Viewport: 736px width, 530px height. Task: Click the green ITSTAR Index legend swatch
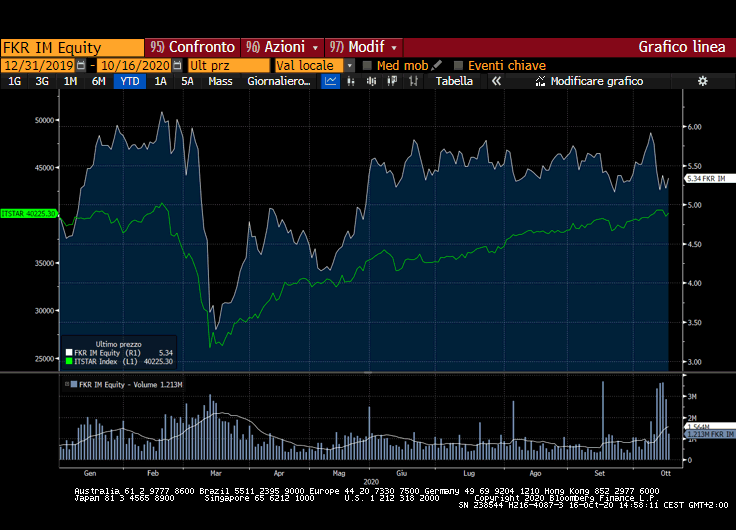69,361
